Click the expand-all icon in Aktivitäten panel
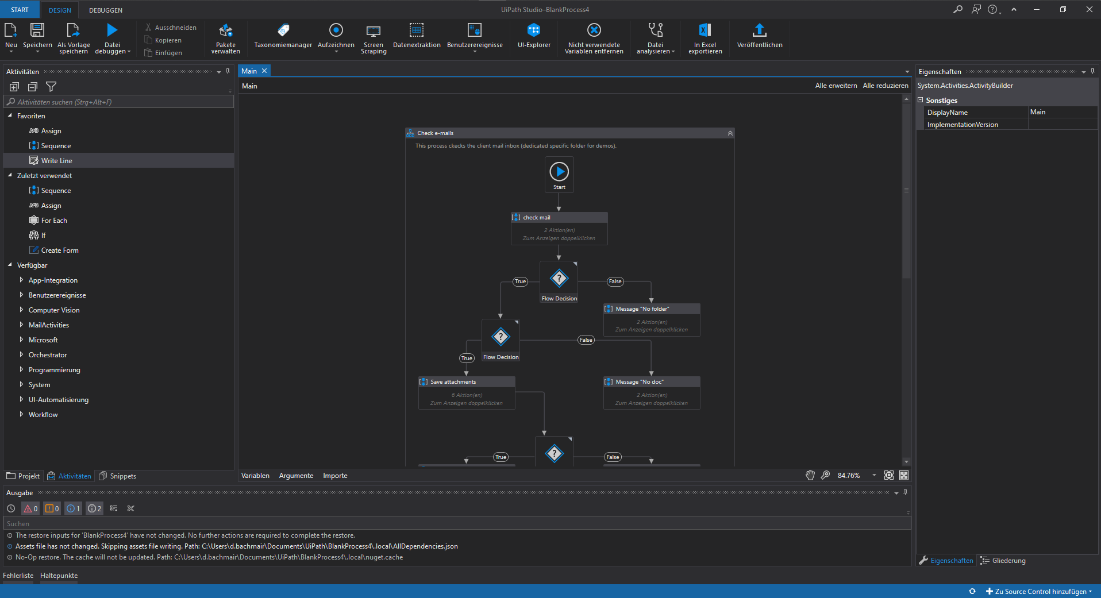The height and width of the screenshot is (598, 1101). [x=14, y=86]
